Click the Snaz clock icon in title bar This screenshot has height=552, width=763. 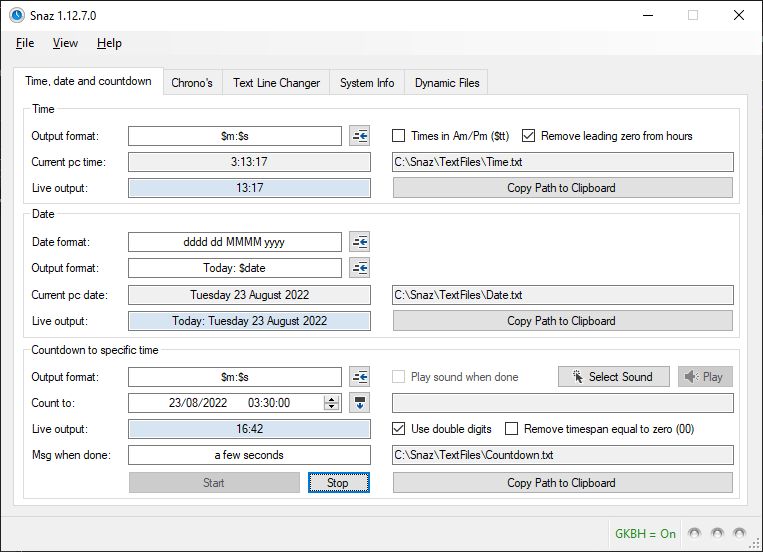16,16
